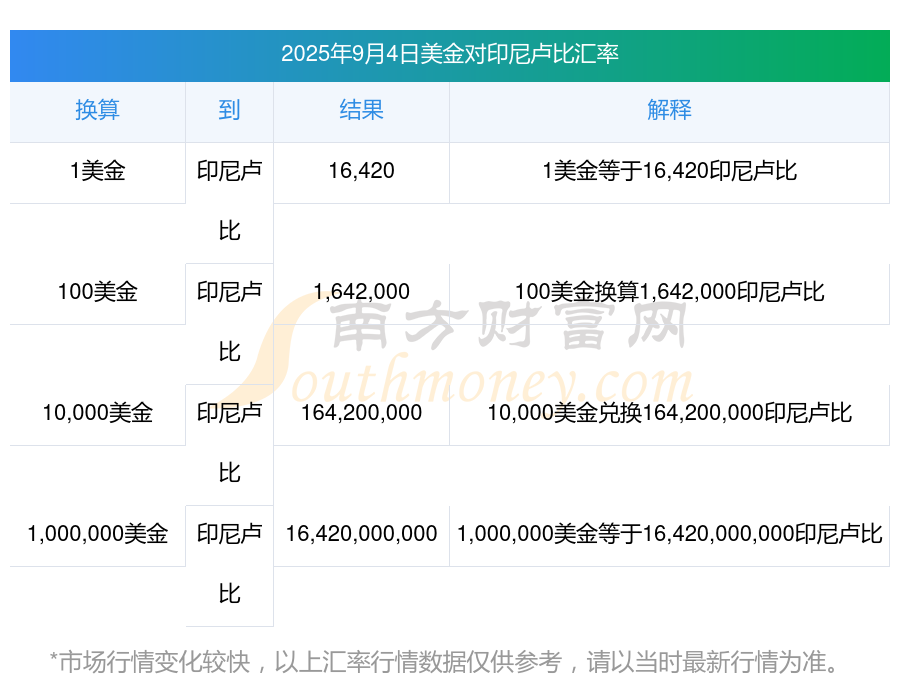Viewport: 900px width, 693px height.
Task: Click explanation 1,000,000美金等于16,420,000,000印尼卢比
Action: click(x=669, y=534)
